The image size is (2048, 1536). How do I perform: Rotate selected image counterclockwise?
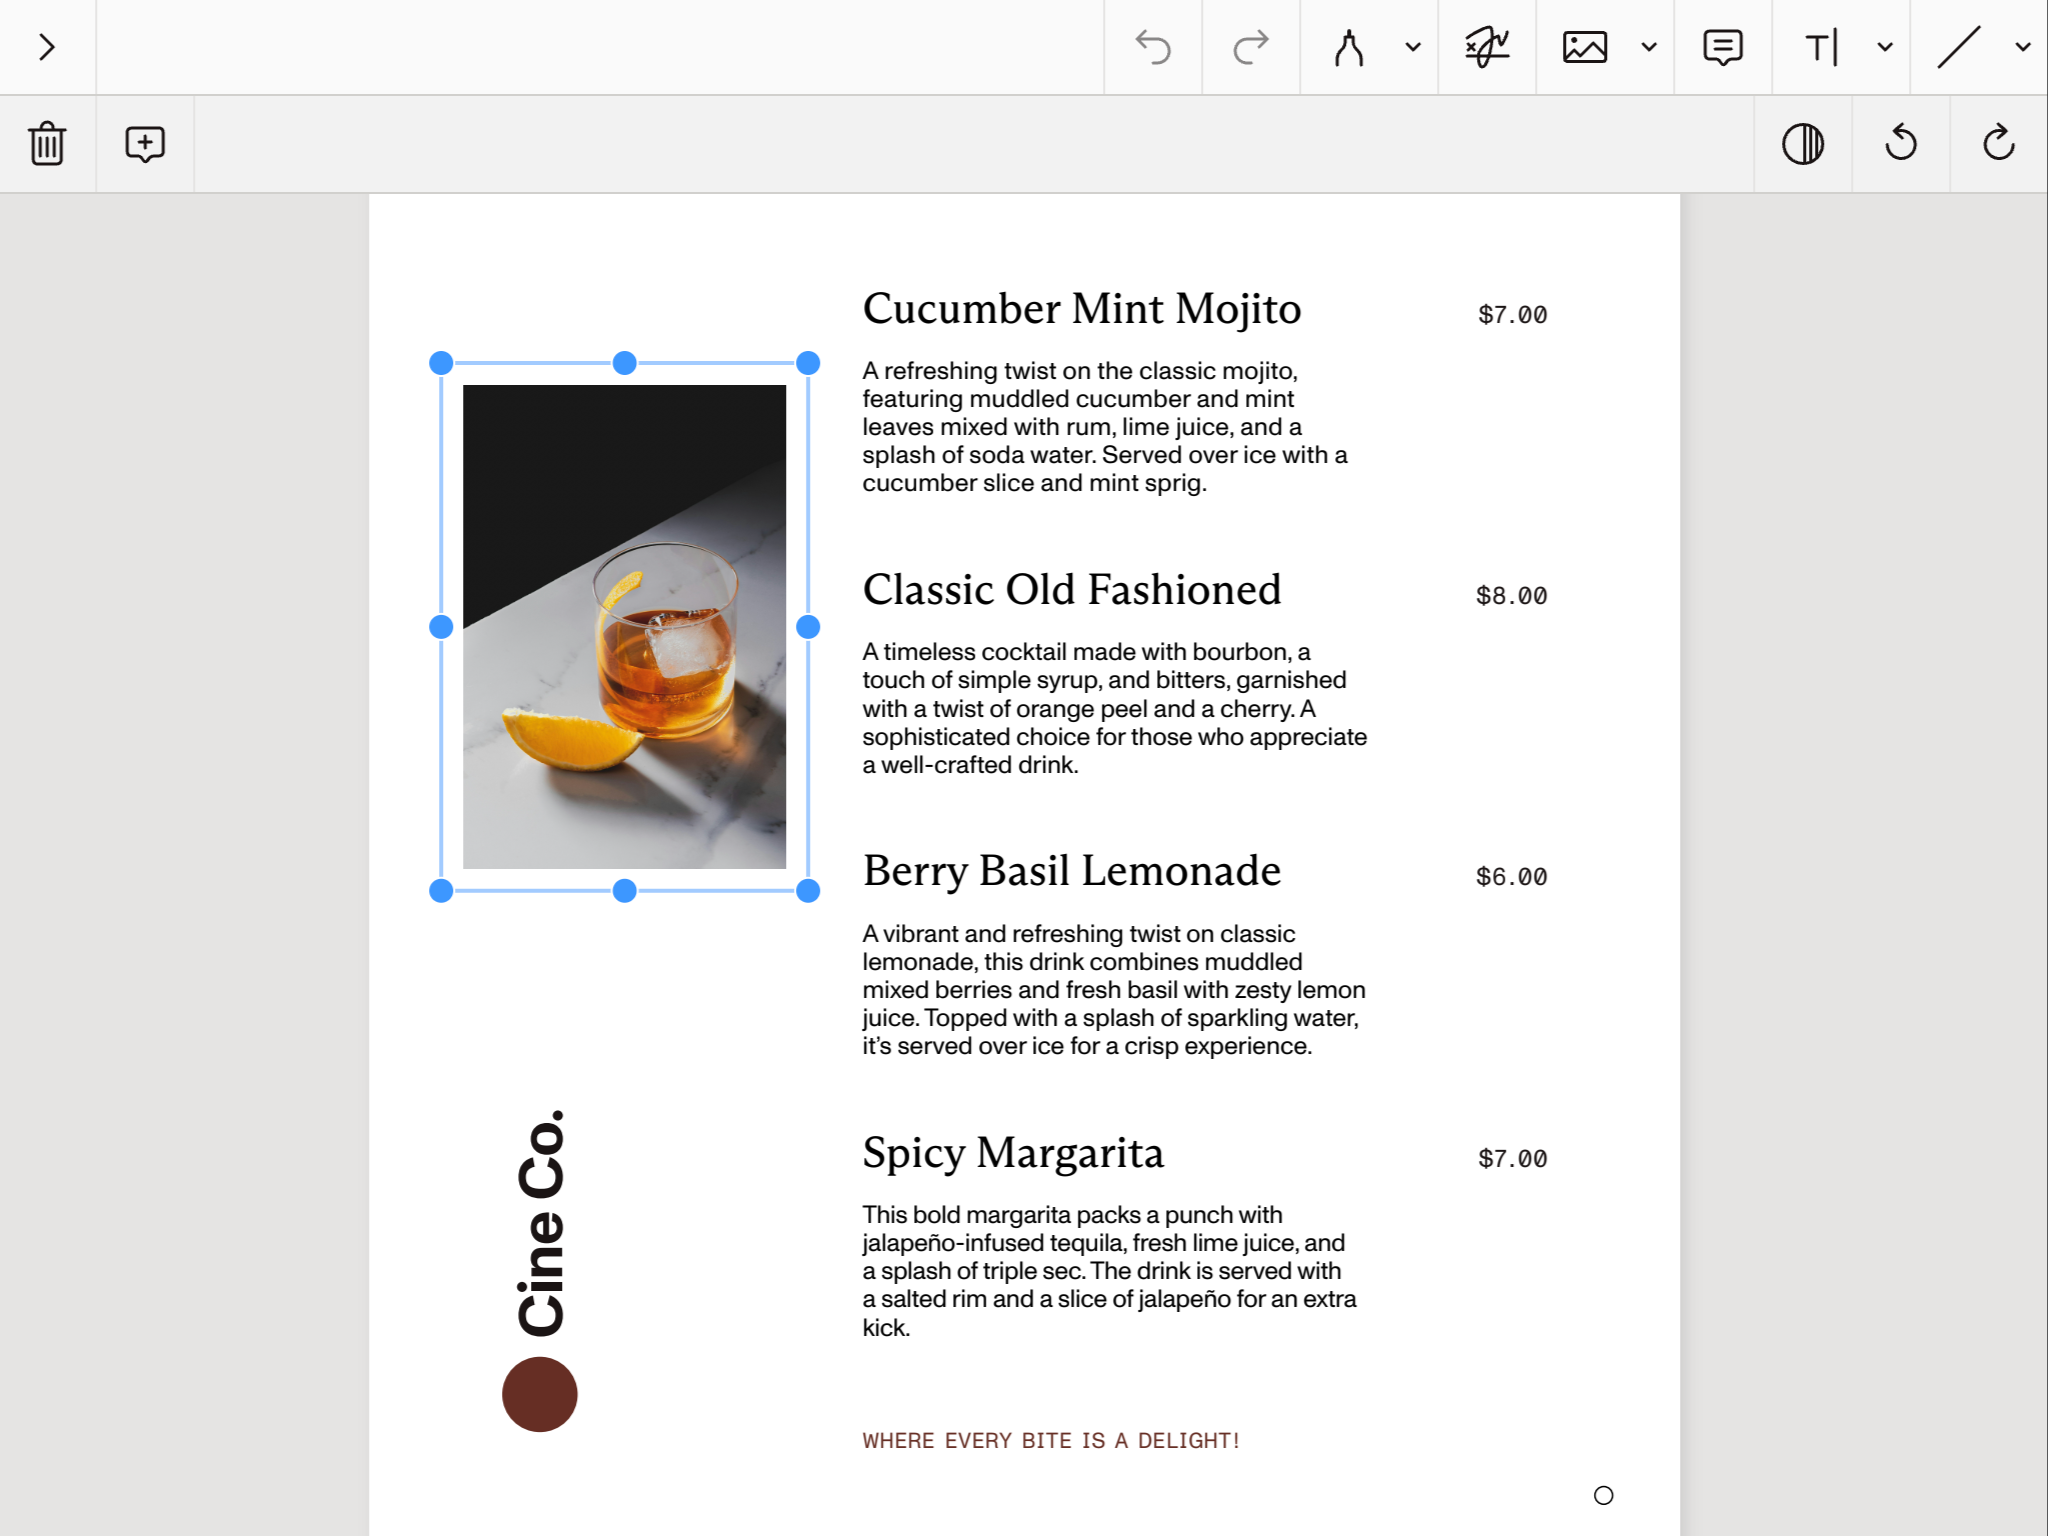1901,144
